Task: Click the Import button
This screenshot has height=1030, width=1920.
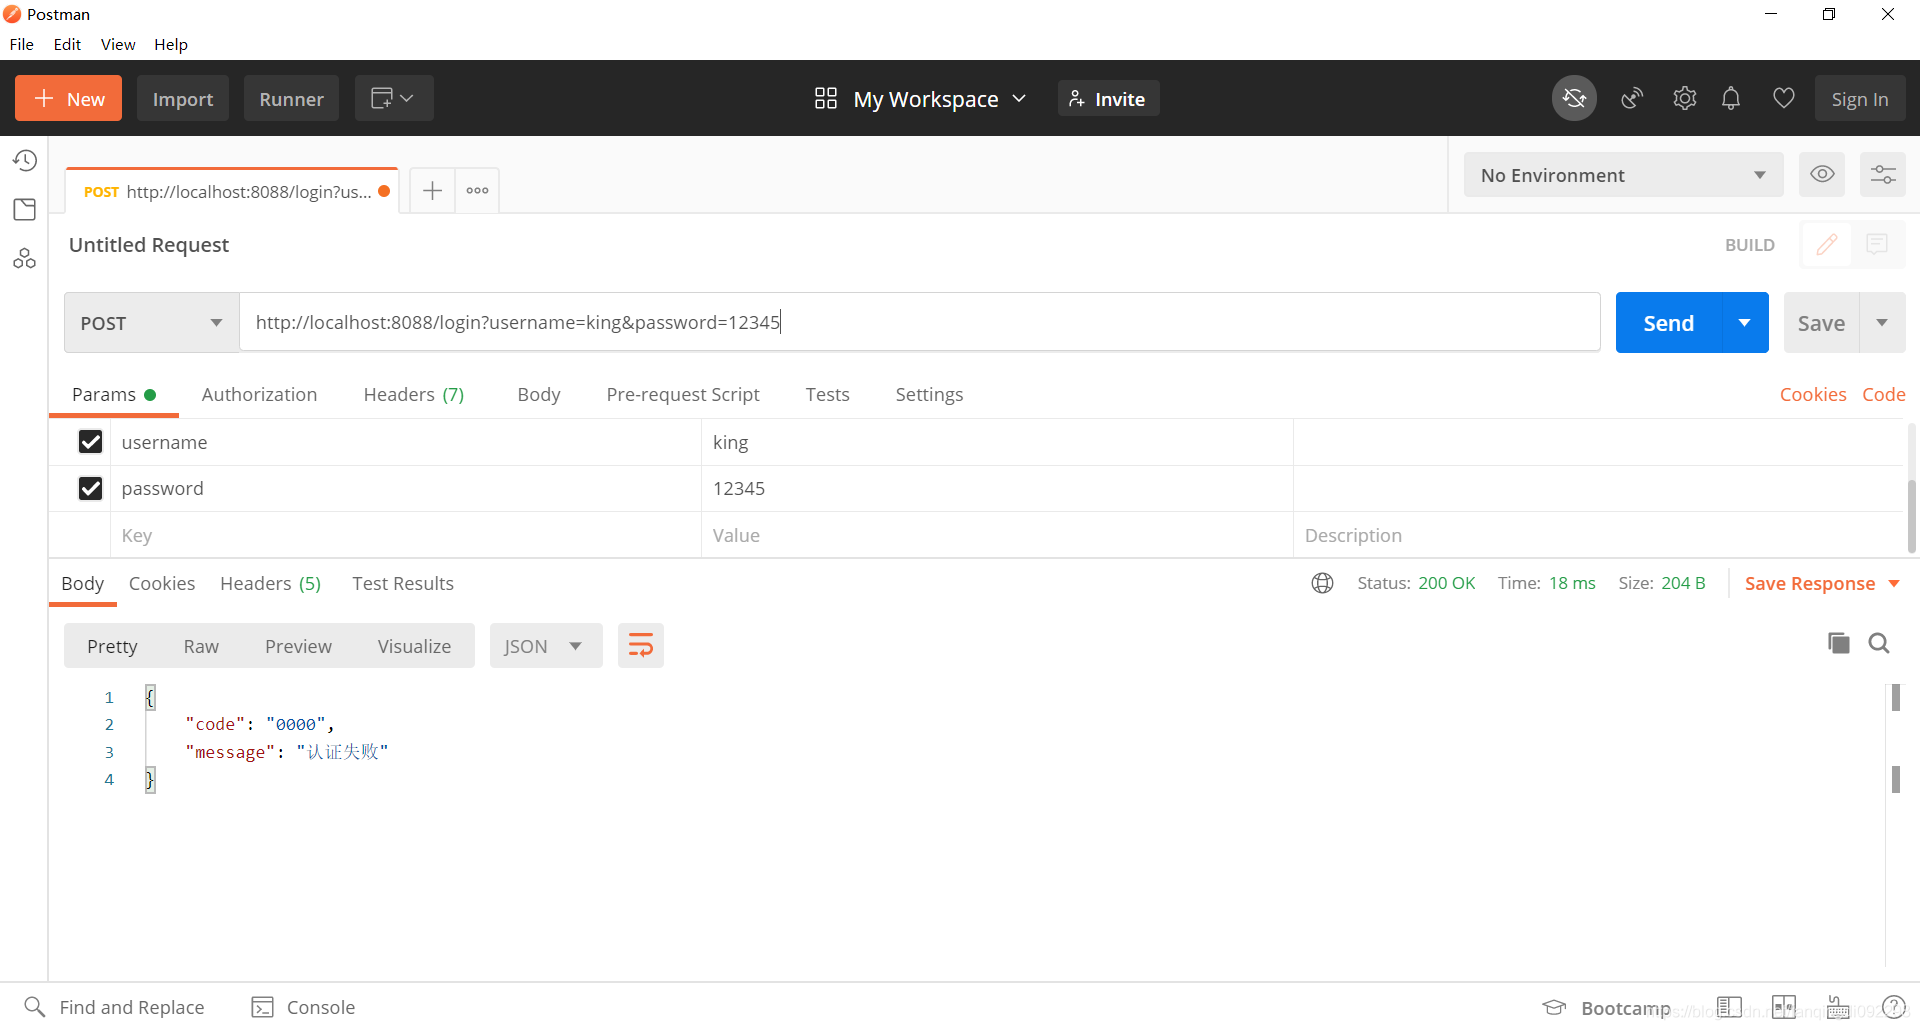Action: tap(183, 98)
